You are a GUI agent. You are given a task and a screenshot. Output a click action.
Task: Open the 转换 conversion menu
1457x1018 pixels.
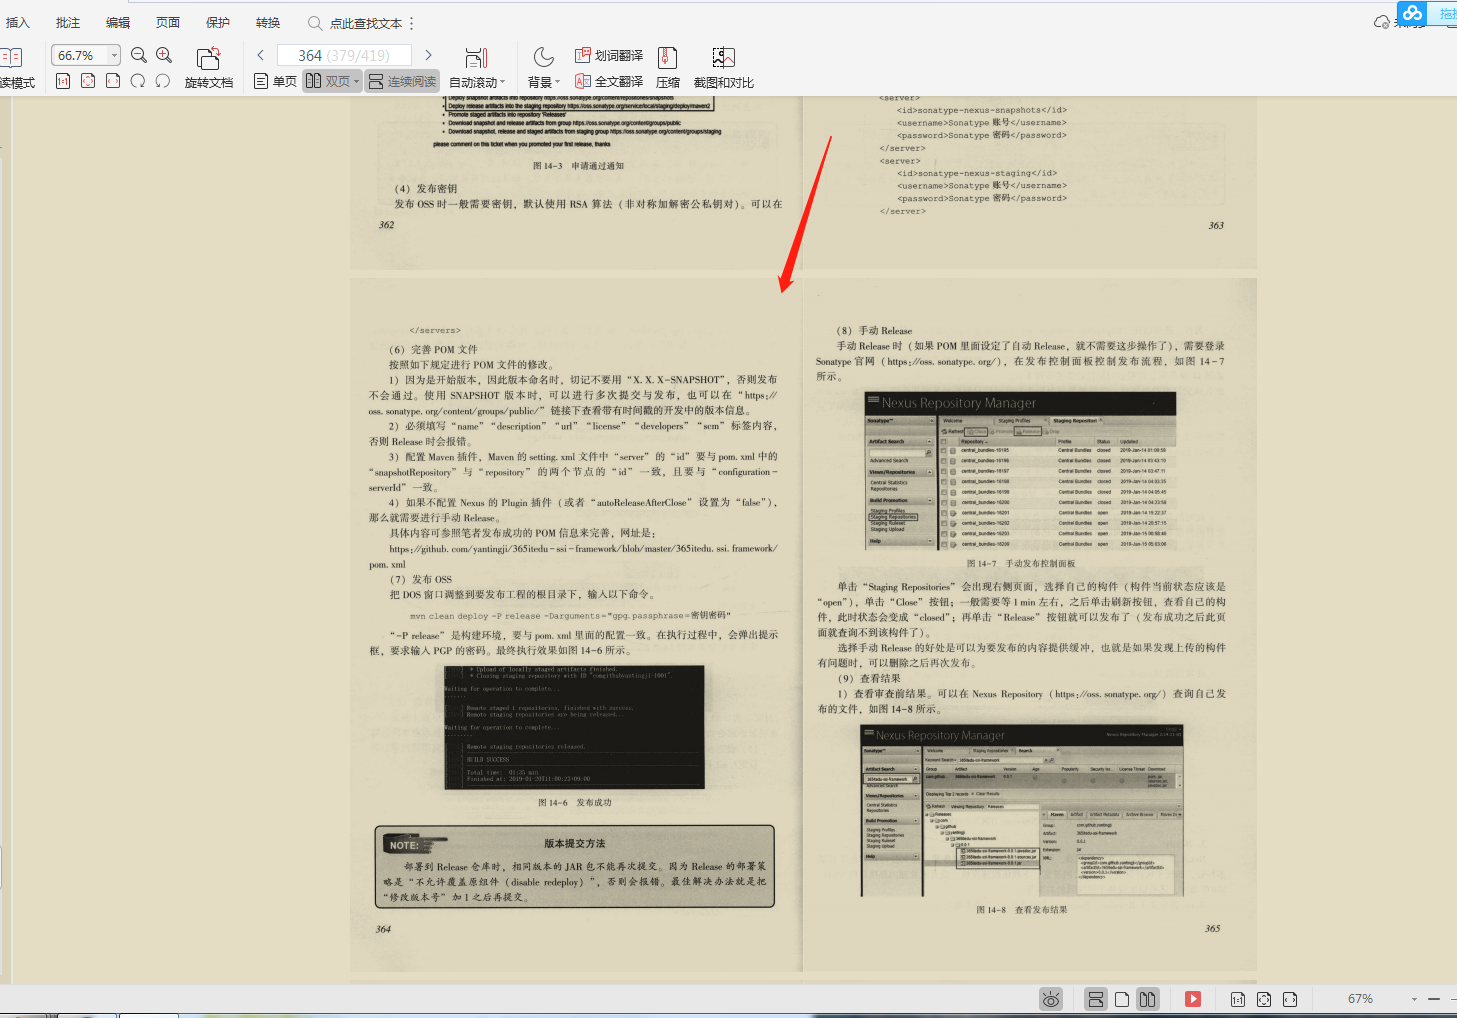[266, 22]
